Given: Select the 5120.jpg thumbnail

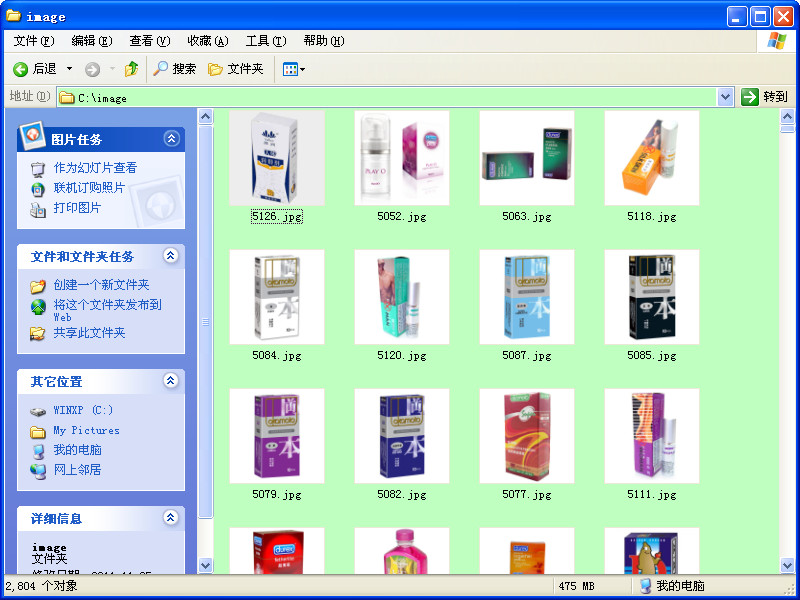Looking at the screenshot, I should [402, 297].
